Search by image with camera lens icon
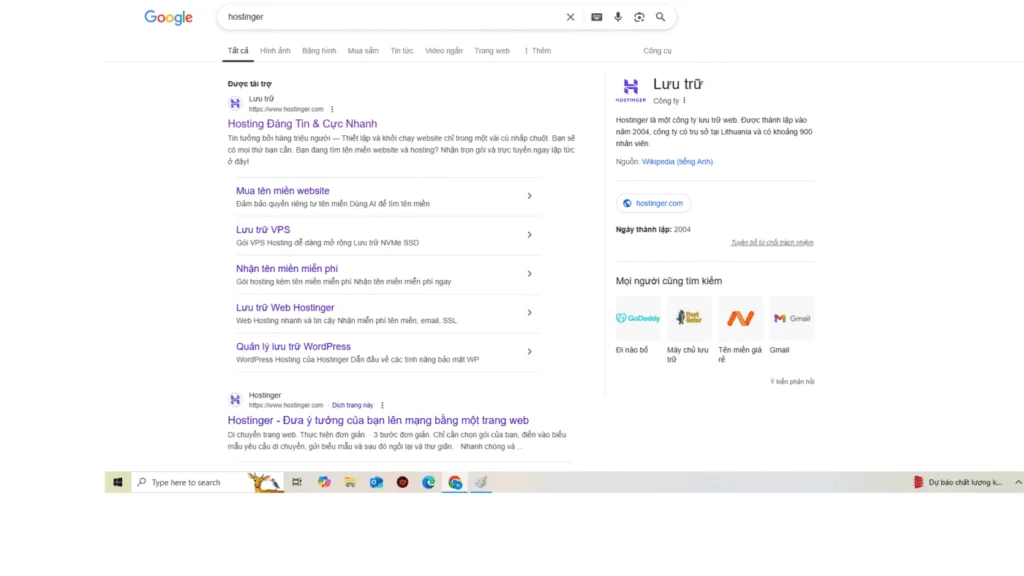This screenshot has width=1024, height=576. point(639,17)
